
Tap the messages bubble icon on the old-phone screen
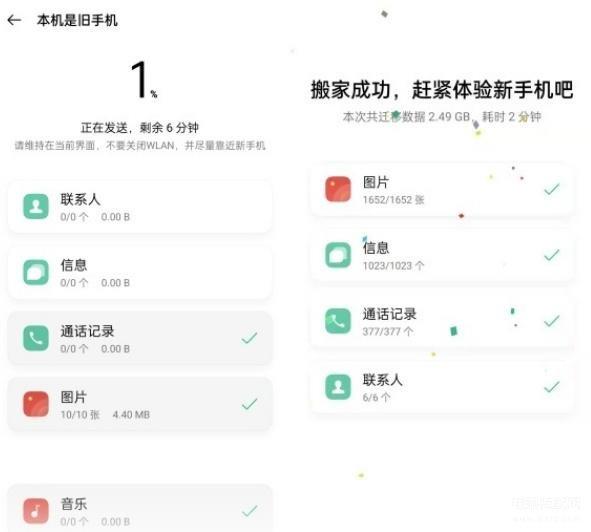36,272
